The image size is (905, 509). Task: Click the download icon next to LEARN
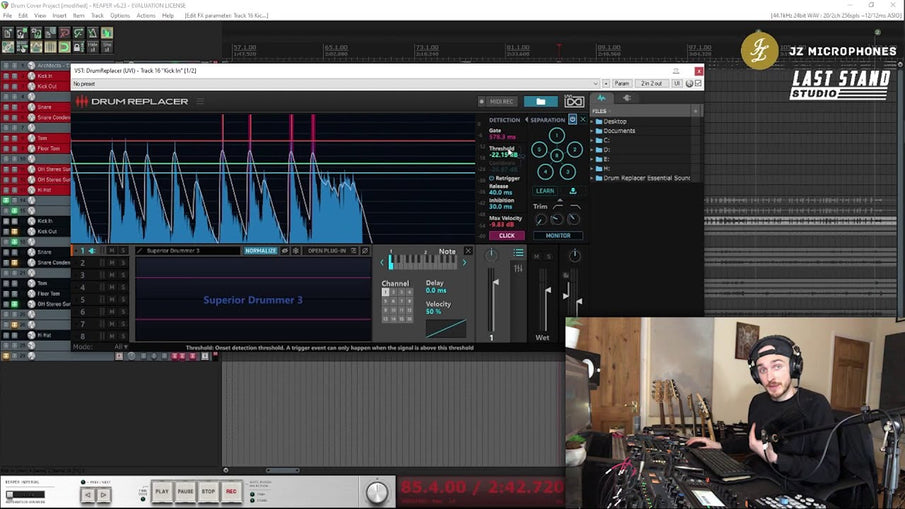click(x=573, y=190)
